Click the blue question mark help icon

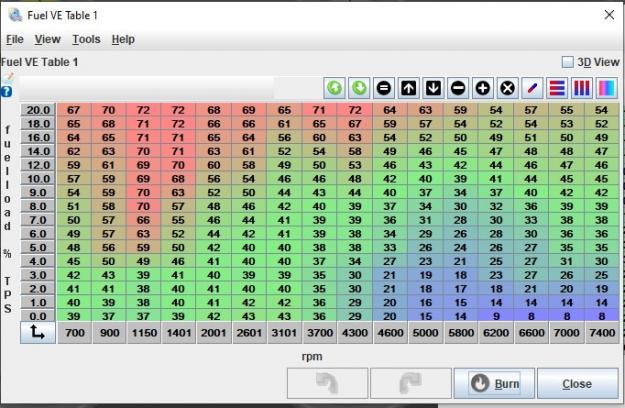(7, 91)
